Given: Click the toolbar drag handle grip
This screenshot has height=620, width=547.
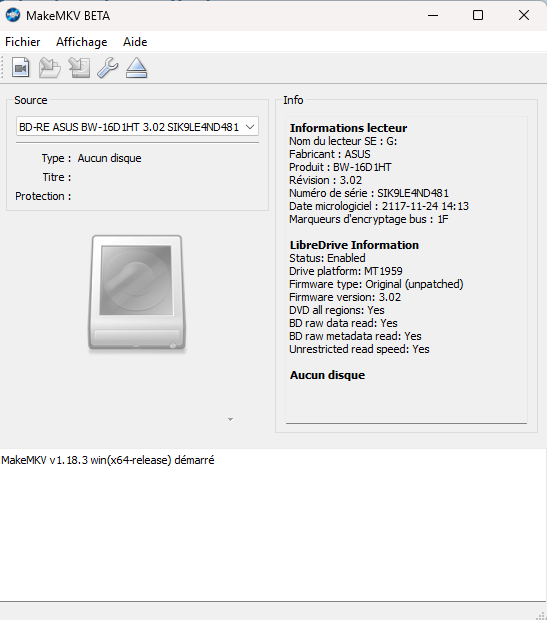Looking at the screenshot, I should point(2,68).
